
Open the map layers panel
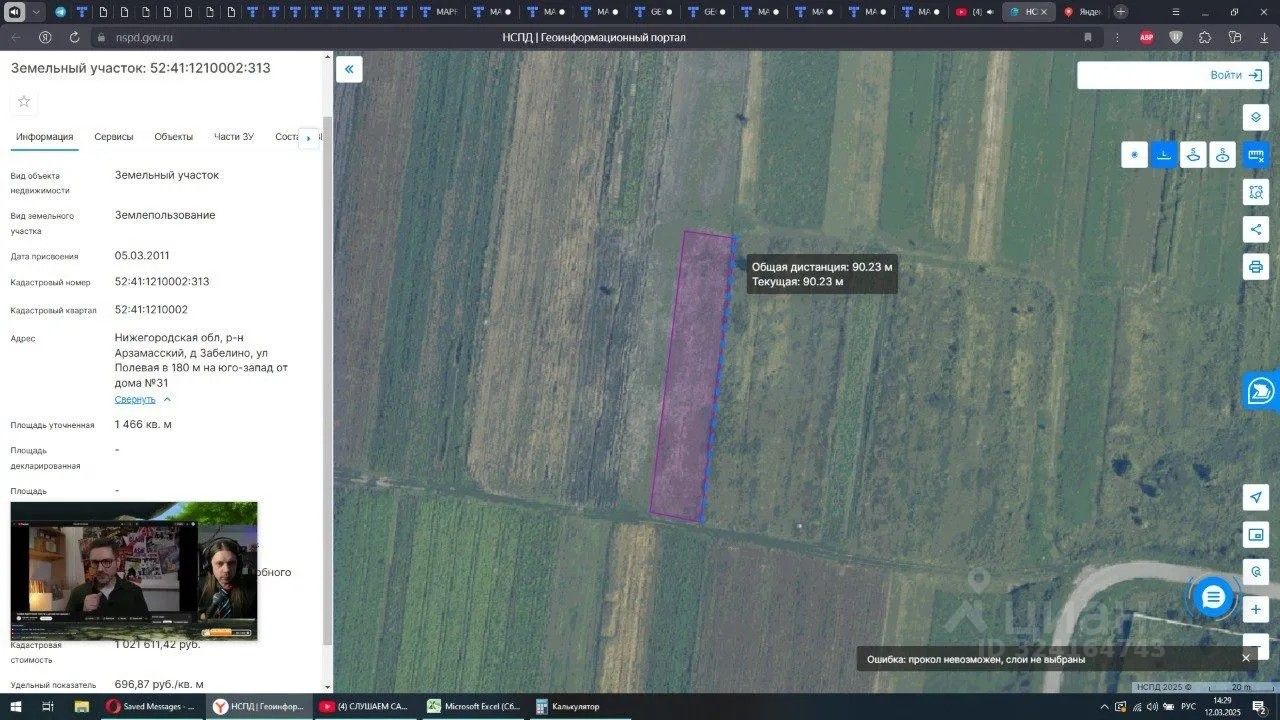click(x=1256, y=117)
